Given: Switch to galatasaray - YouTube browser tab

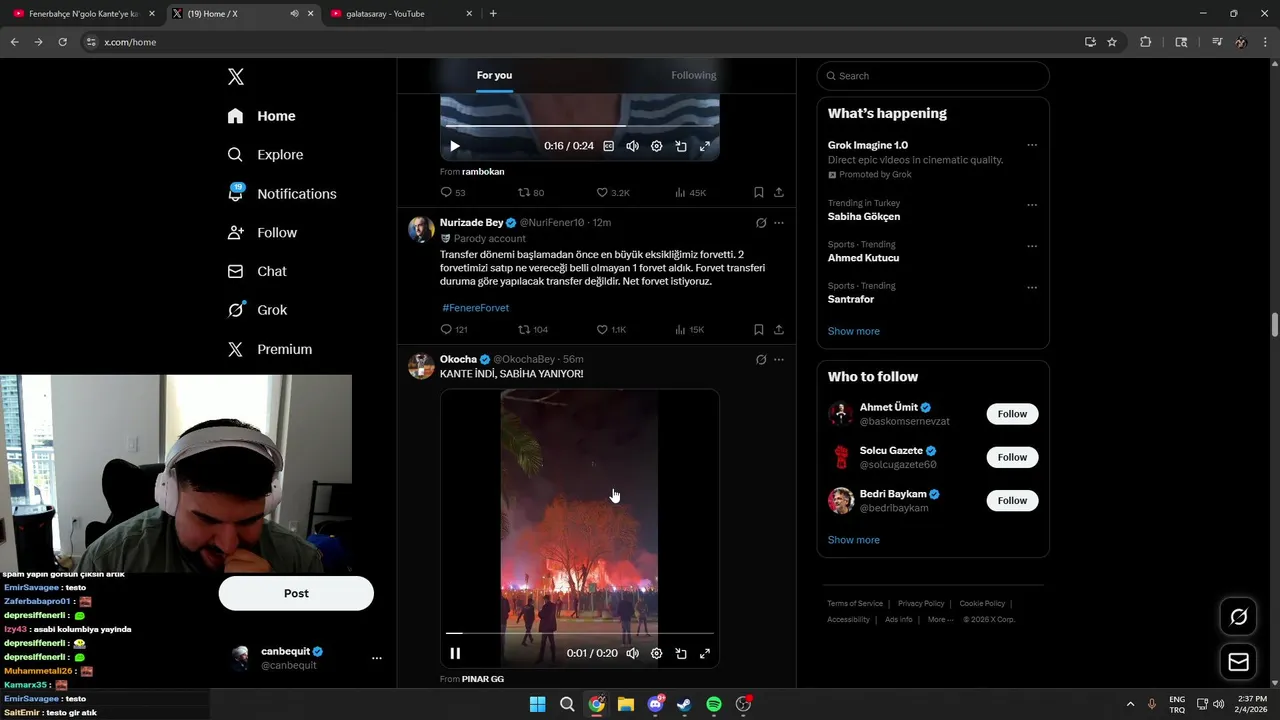Looking at the screenshot, I should [x=400, y=14].
